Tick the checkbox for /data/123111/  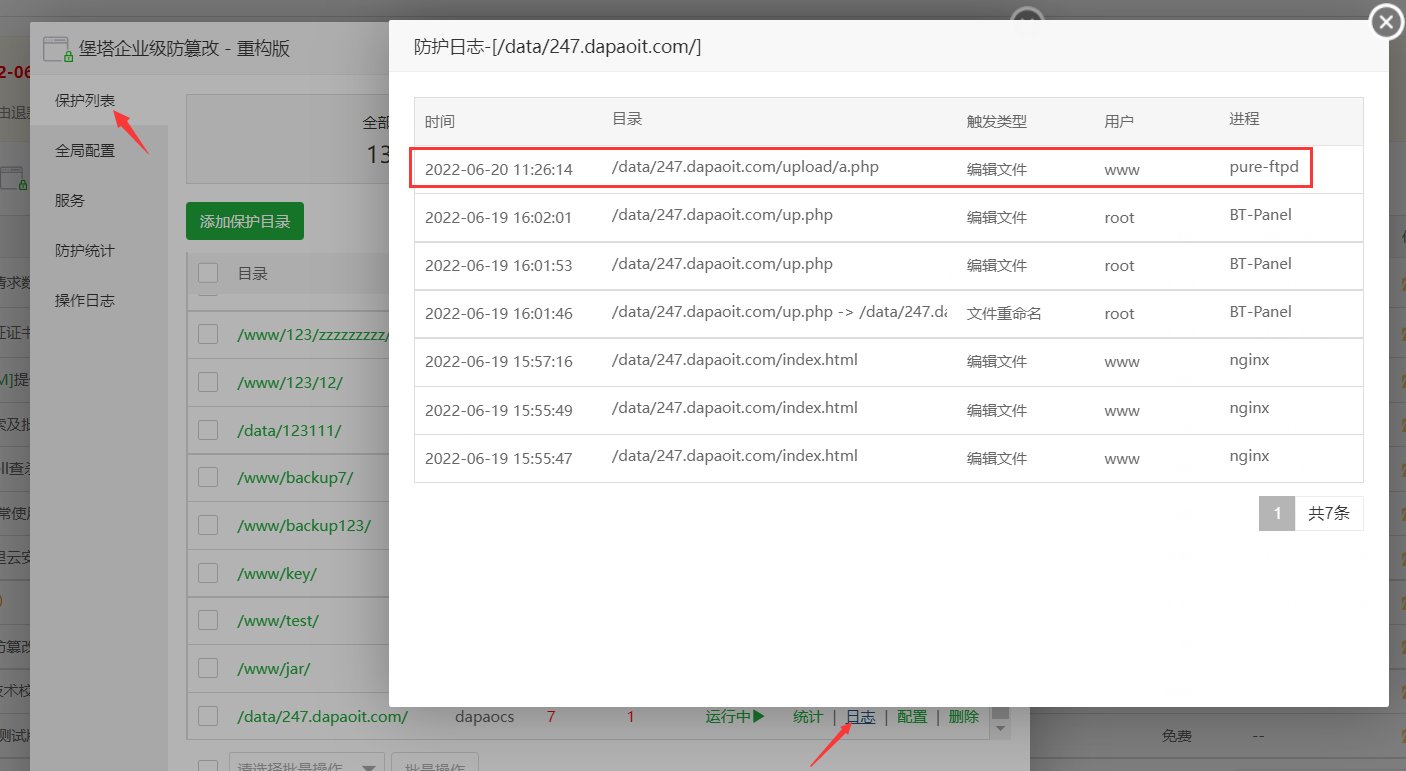[208, 430]
